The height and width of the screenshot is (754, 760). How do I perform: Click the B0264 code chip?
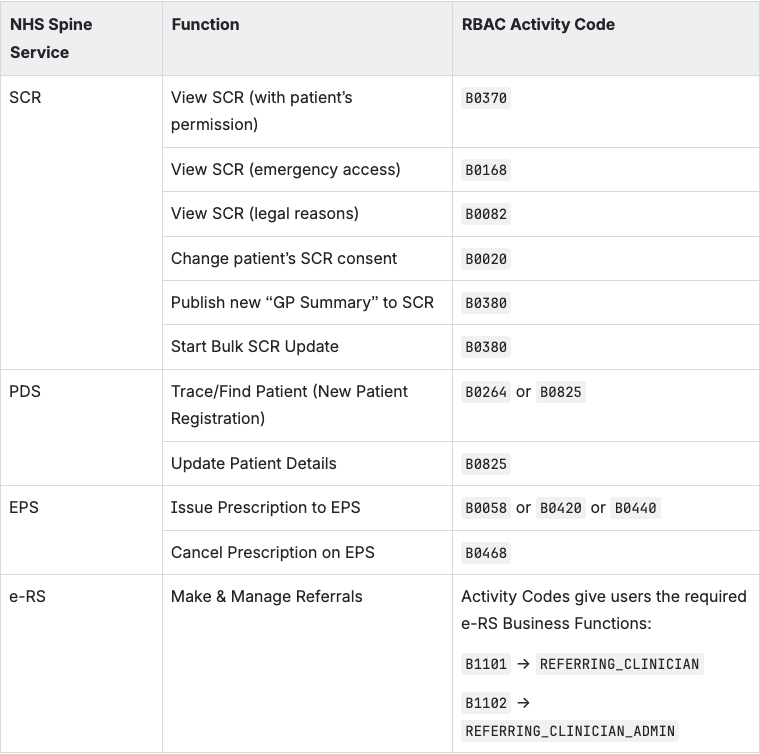[486, 392]
